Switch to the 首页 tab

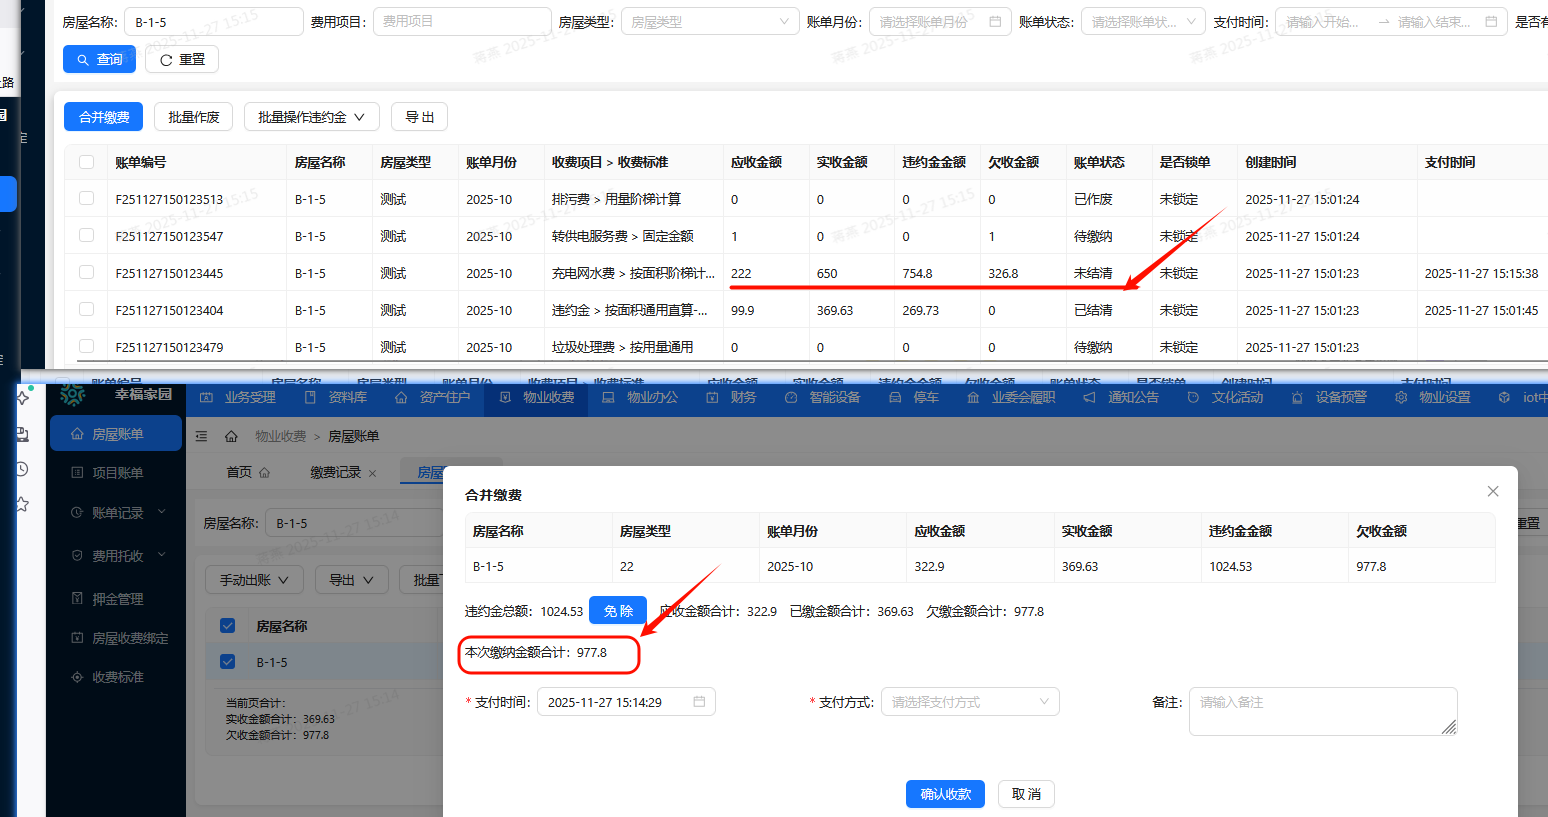coord(239,473)
